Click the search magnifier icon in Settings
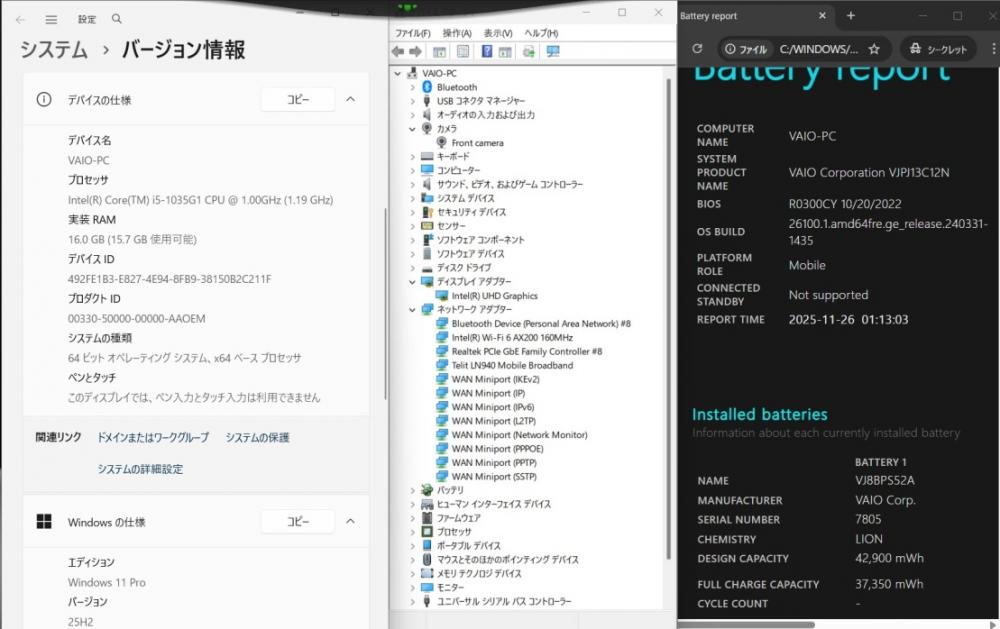 pyautogui.click(x=117, y=19)
